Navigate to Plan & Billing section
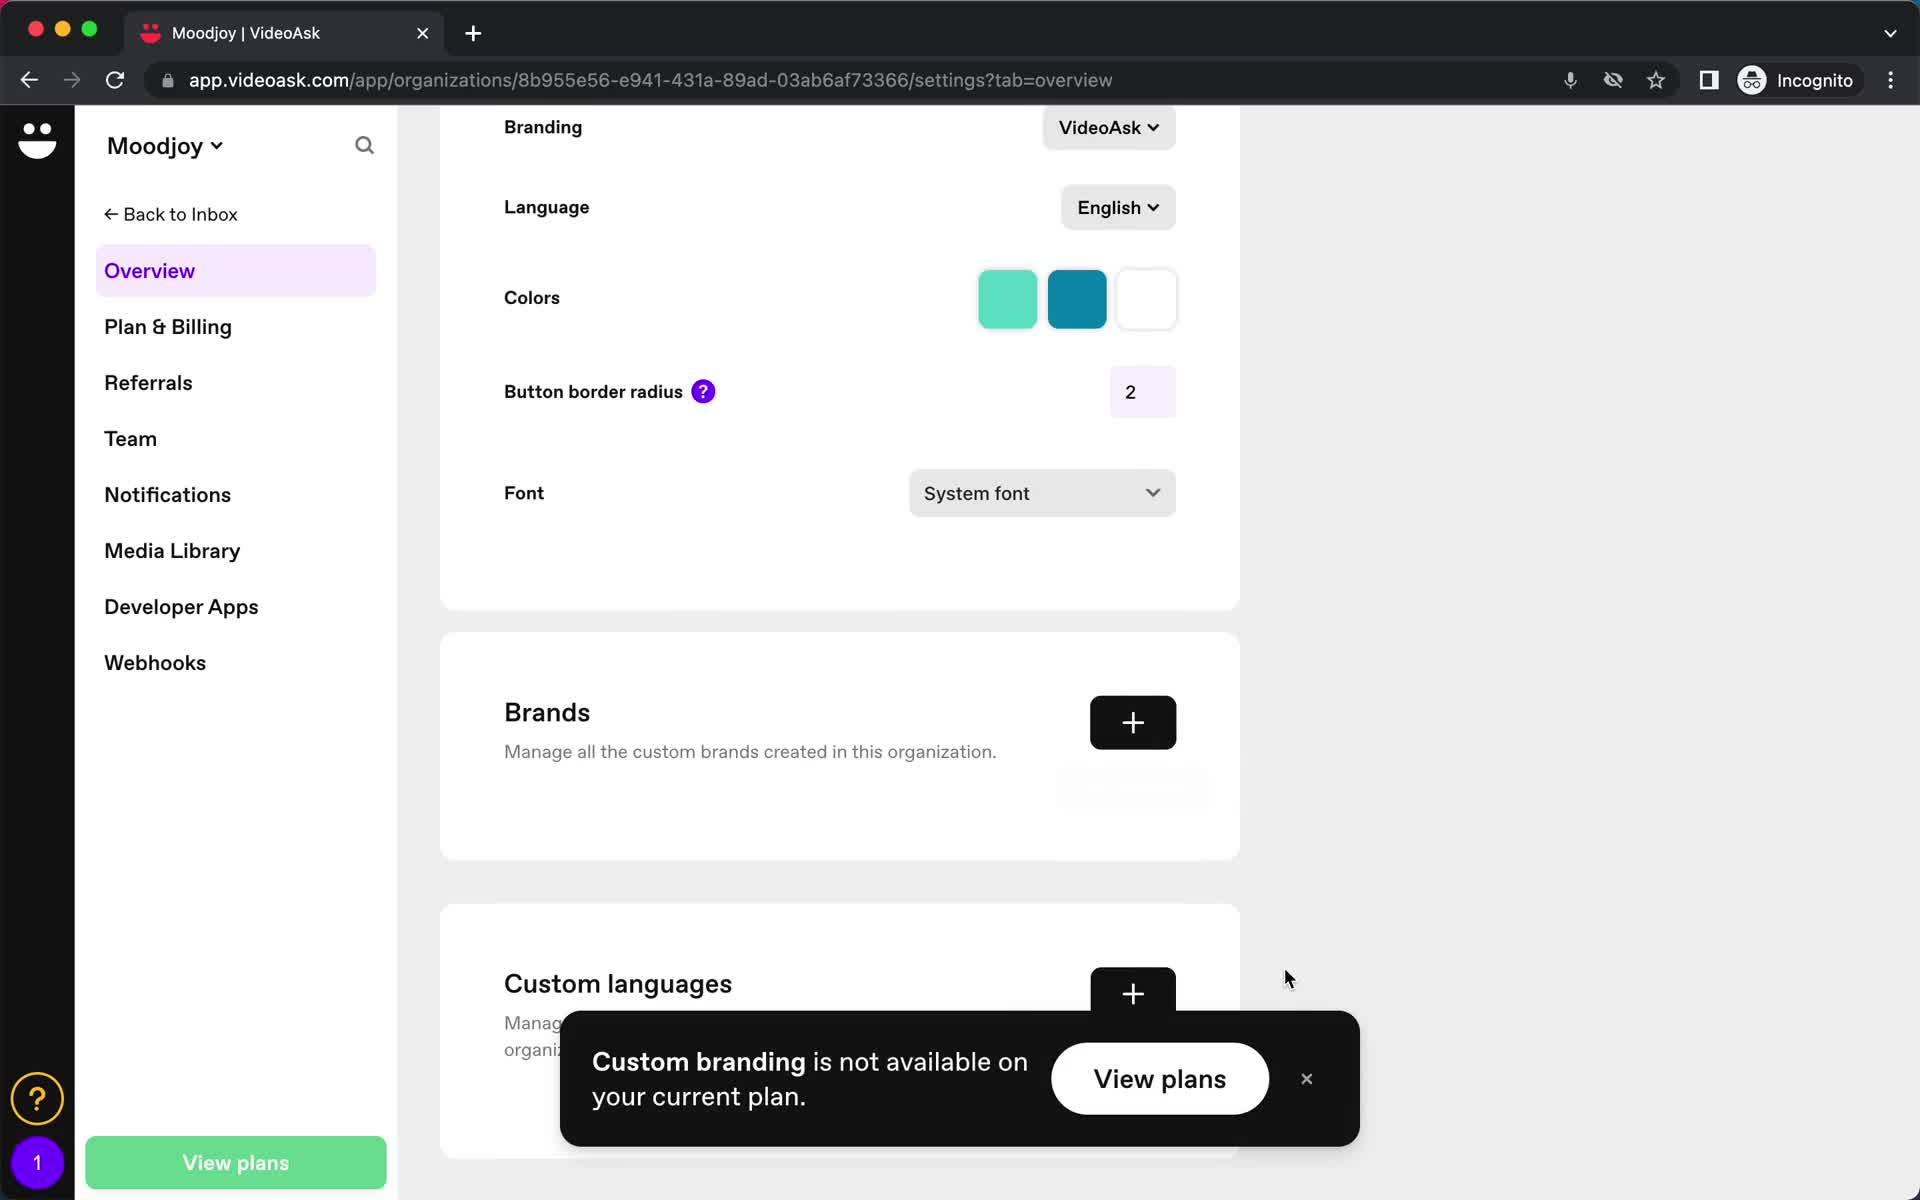The width and height of the screenshot is (1920, 1200). (x=167, y=326)
